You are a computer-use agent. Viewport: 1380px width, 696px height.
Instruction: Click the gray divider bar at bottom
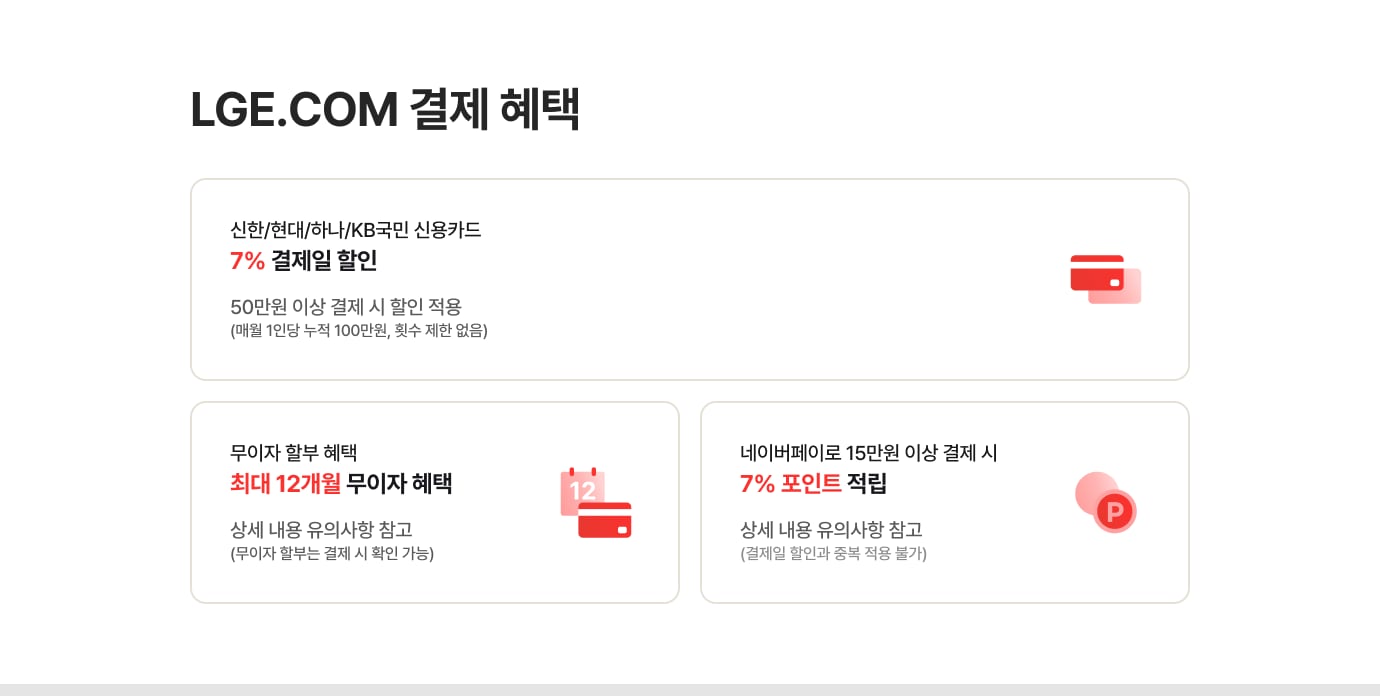pyautogui.click(x=690, y=690)
